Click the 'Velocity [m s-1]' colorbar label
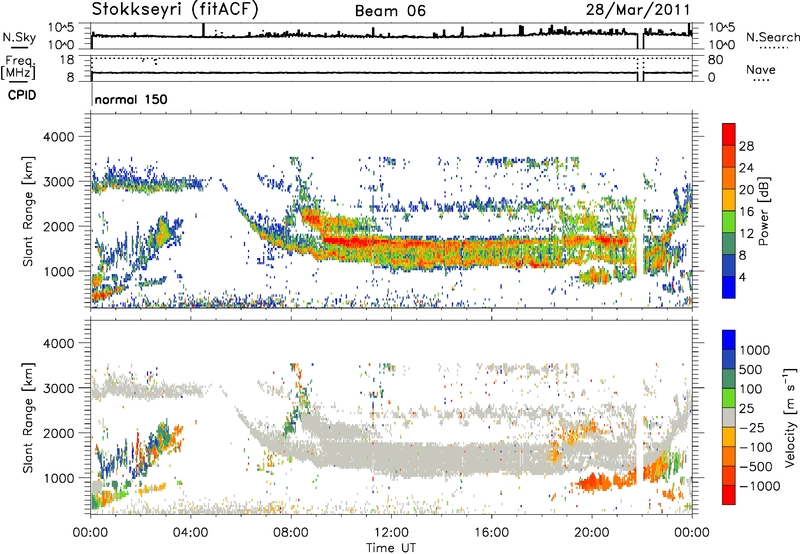Screen dimensions: 800x554 (790, 417)
